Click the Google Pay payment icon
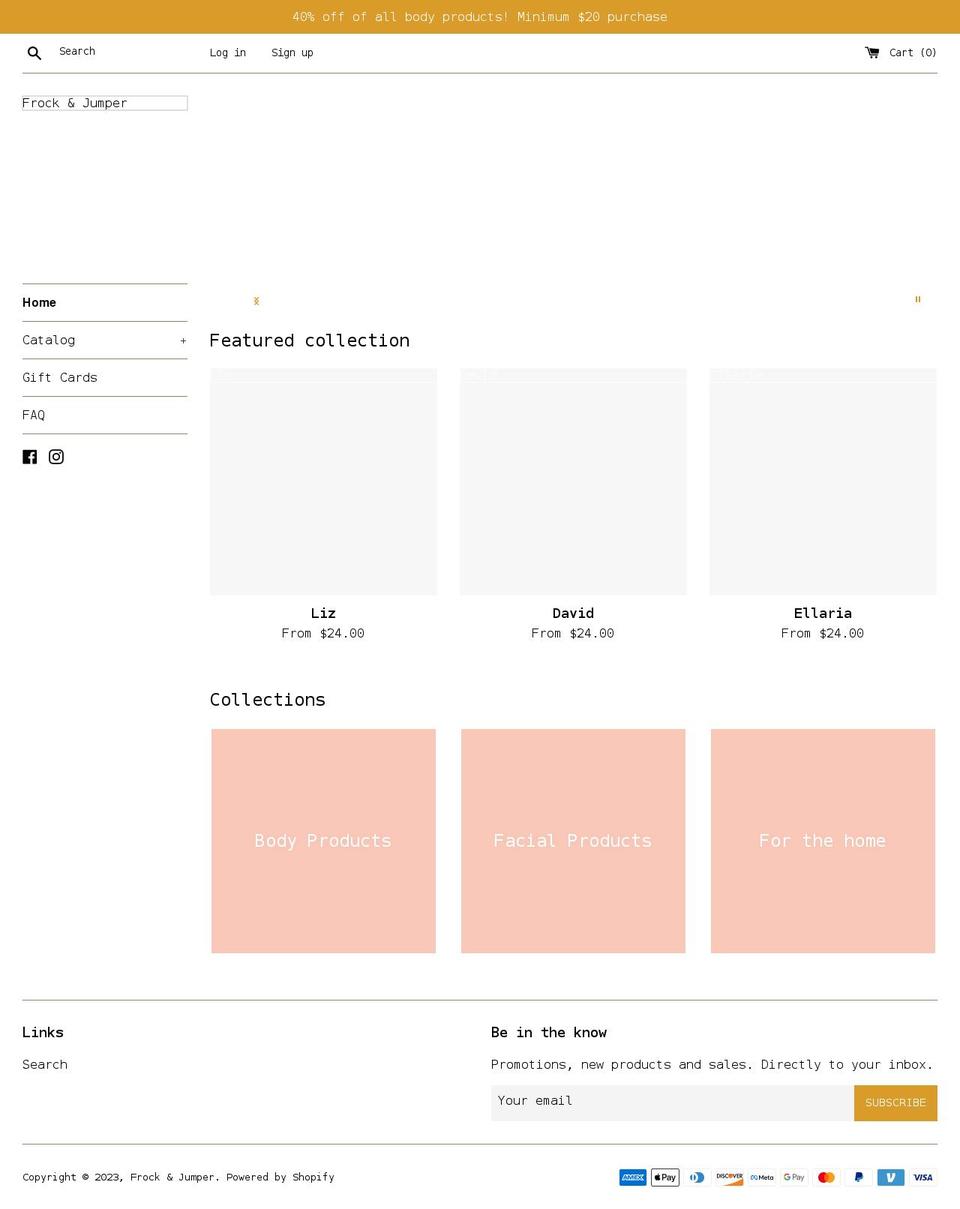Viewport: 960px width, 1209px height. [x=793, y=1177]
